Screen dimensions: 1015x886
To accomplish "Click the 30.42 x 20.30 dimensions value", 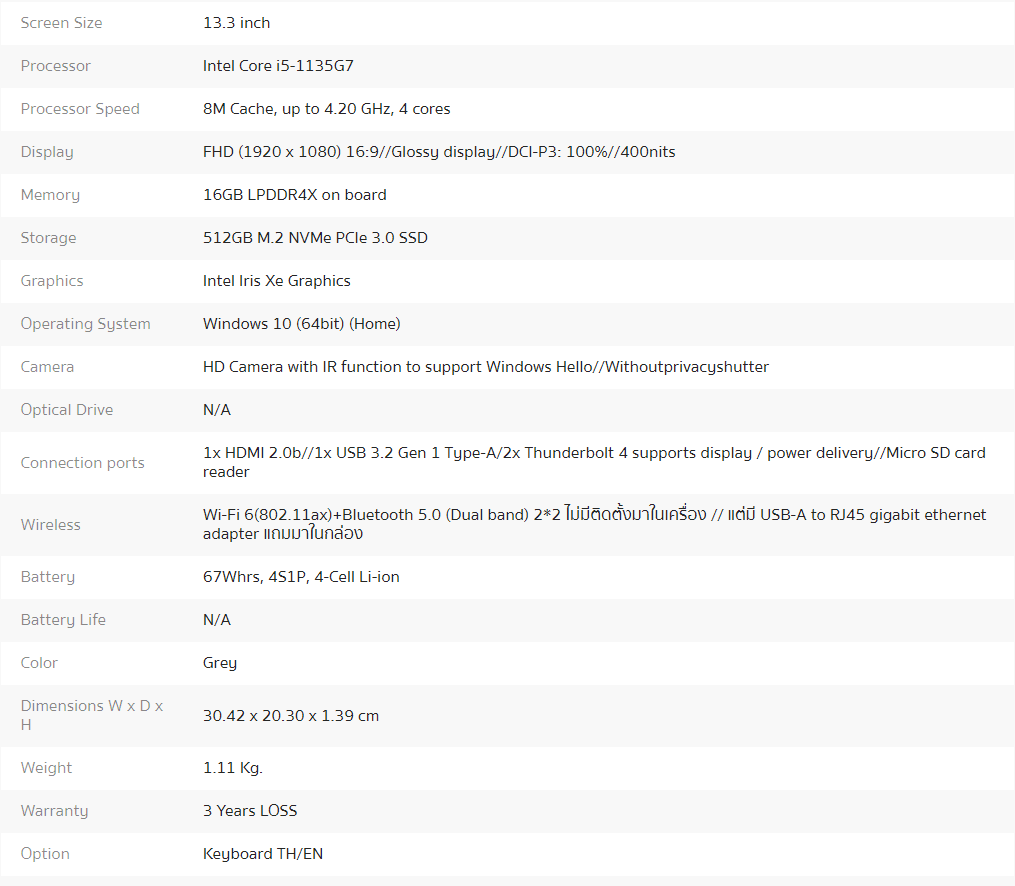I will coord(291,716).
